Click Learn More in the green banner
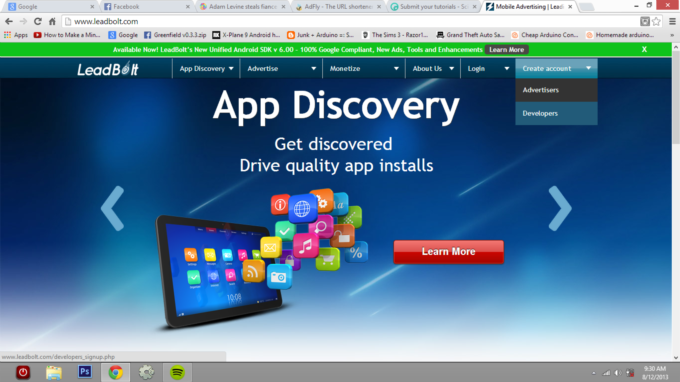Viewport: 680px width, 382px height. coord(507,49)
